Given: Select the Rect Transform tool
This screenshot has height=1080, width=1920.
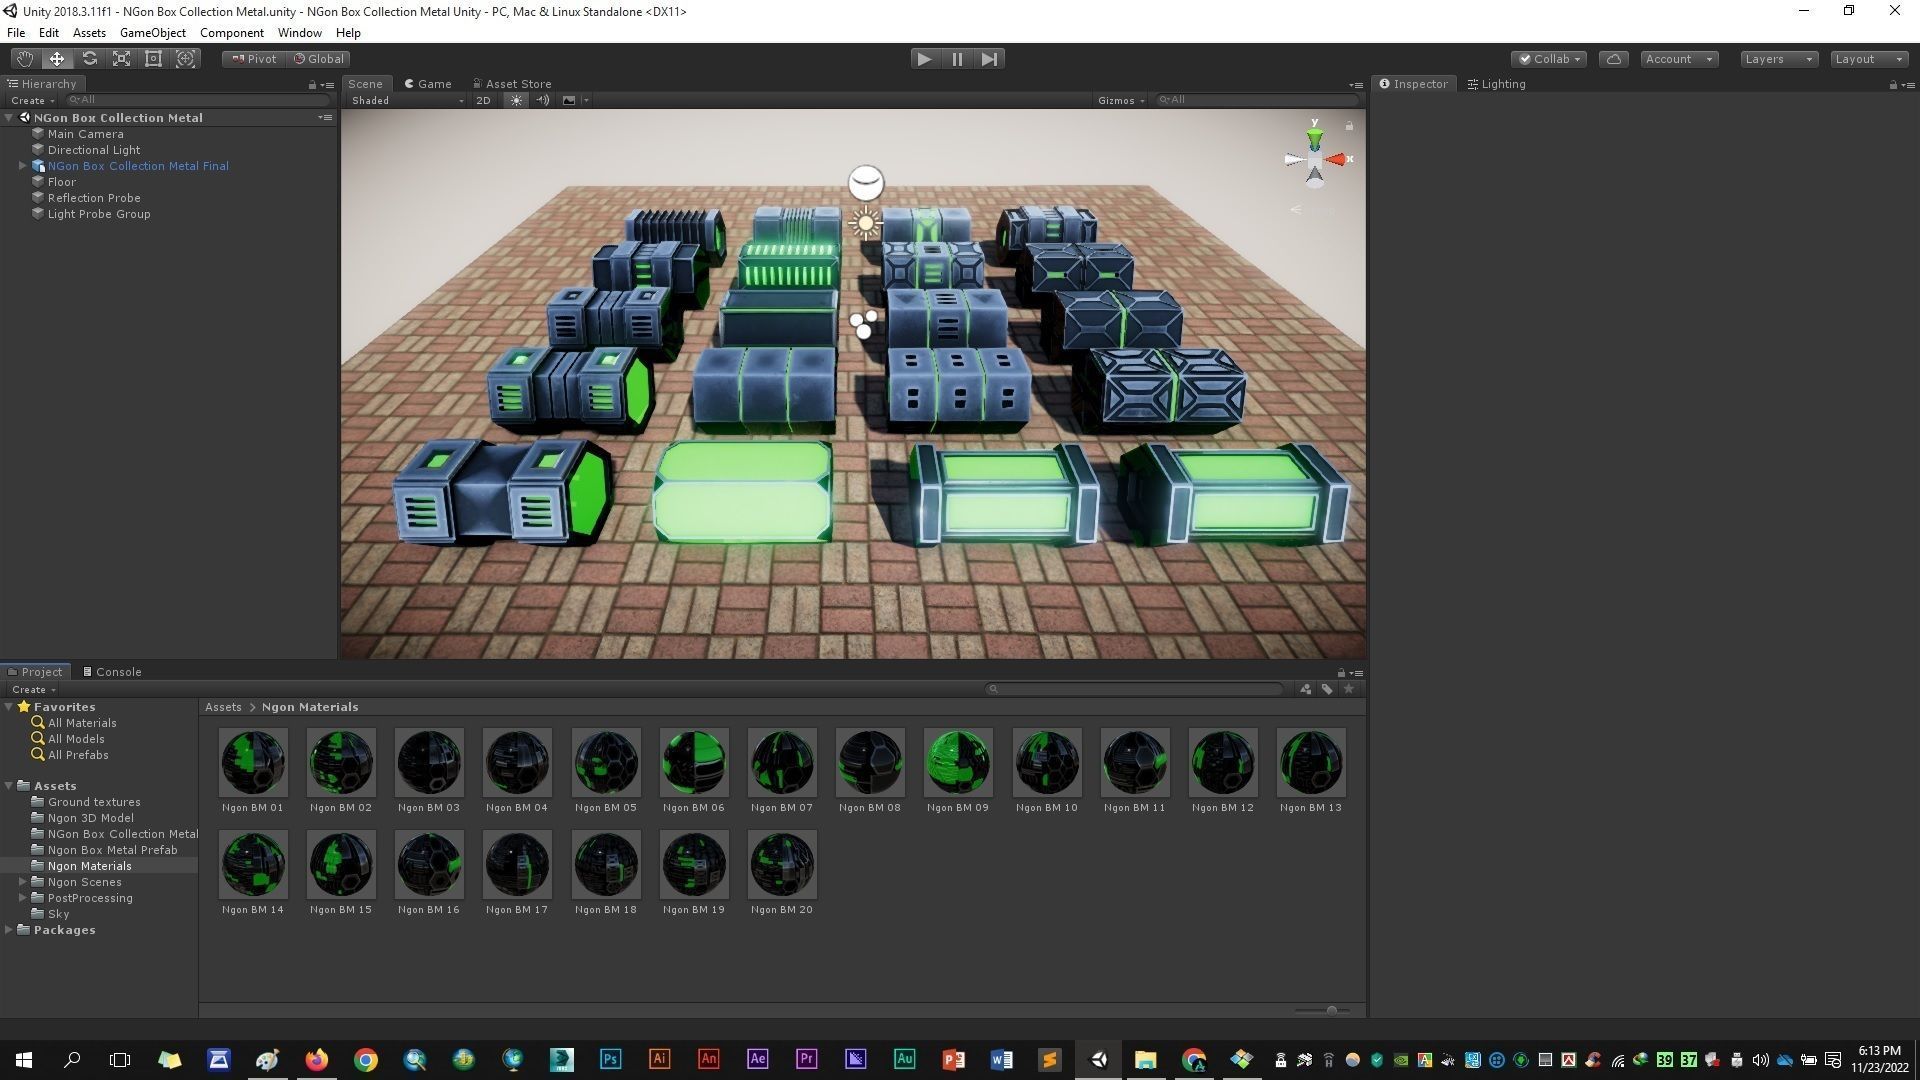Looking at the screenshot, I should 153,59.
